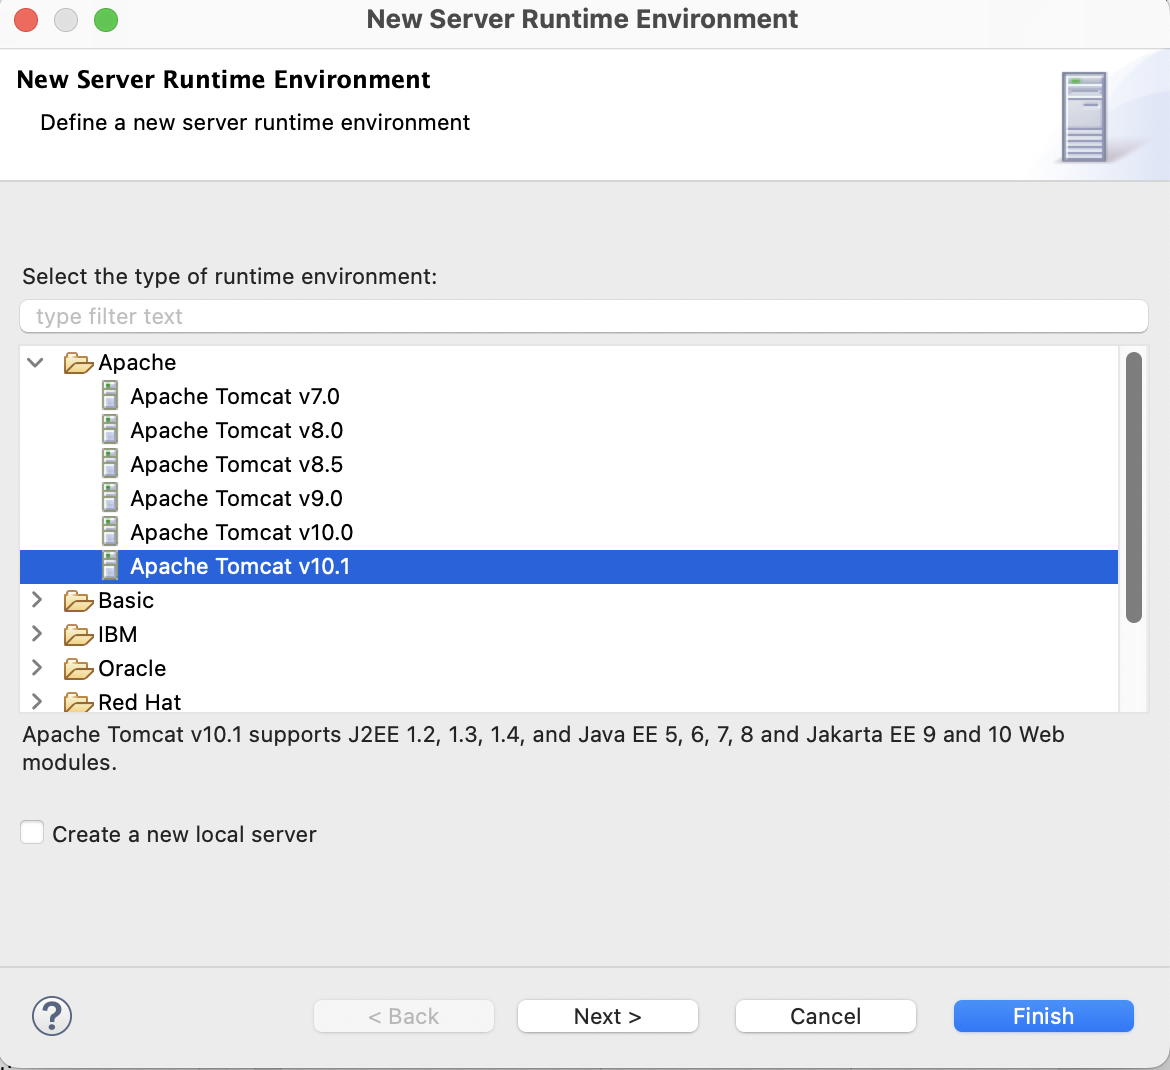1170x1070 pixels.
Task: Click the Basic folder icon
Action: click(78, 601)
